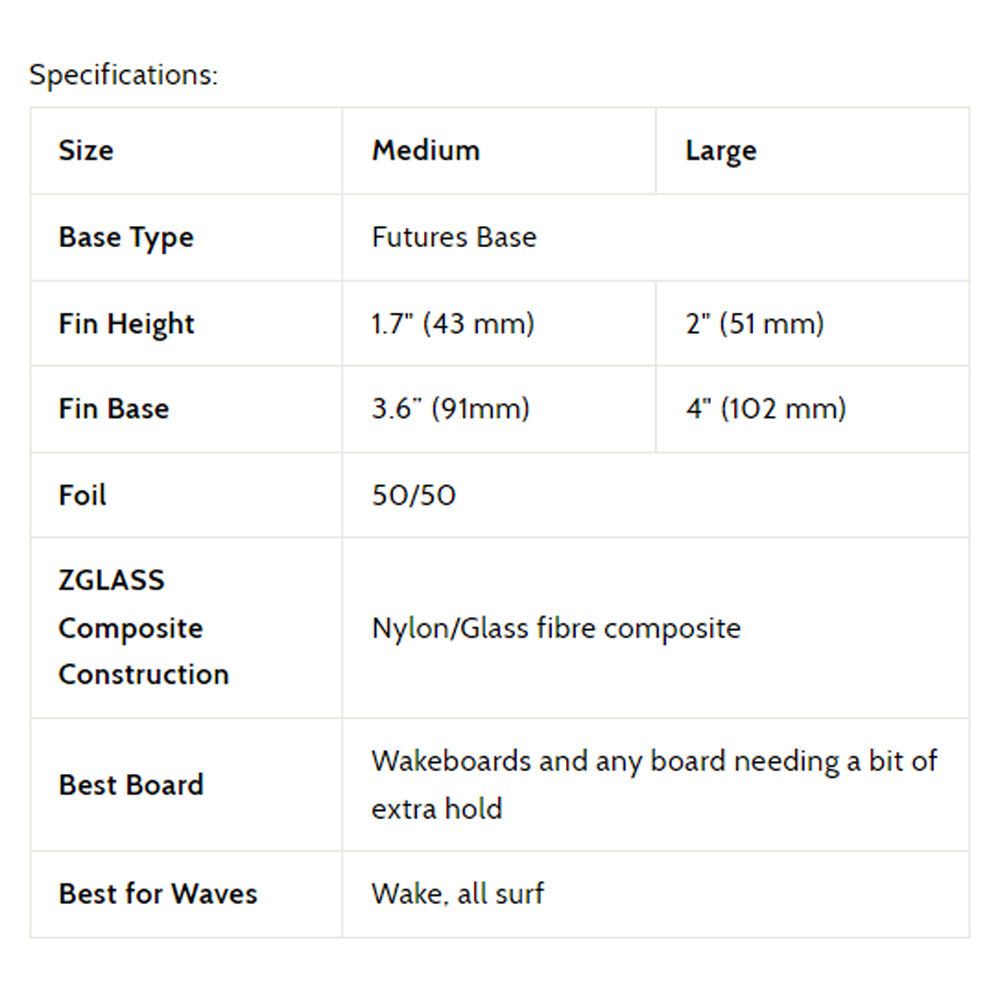The height and width of the screenshot is (1000, 1000).
Task: Select the "Fin Base" row label
Action: (x=114, y=409)
